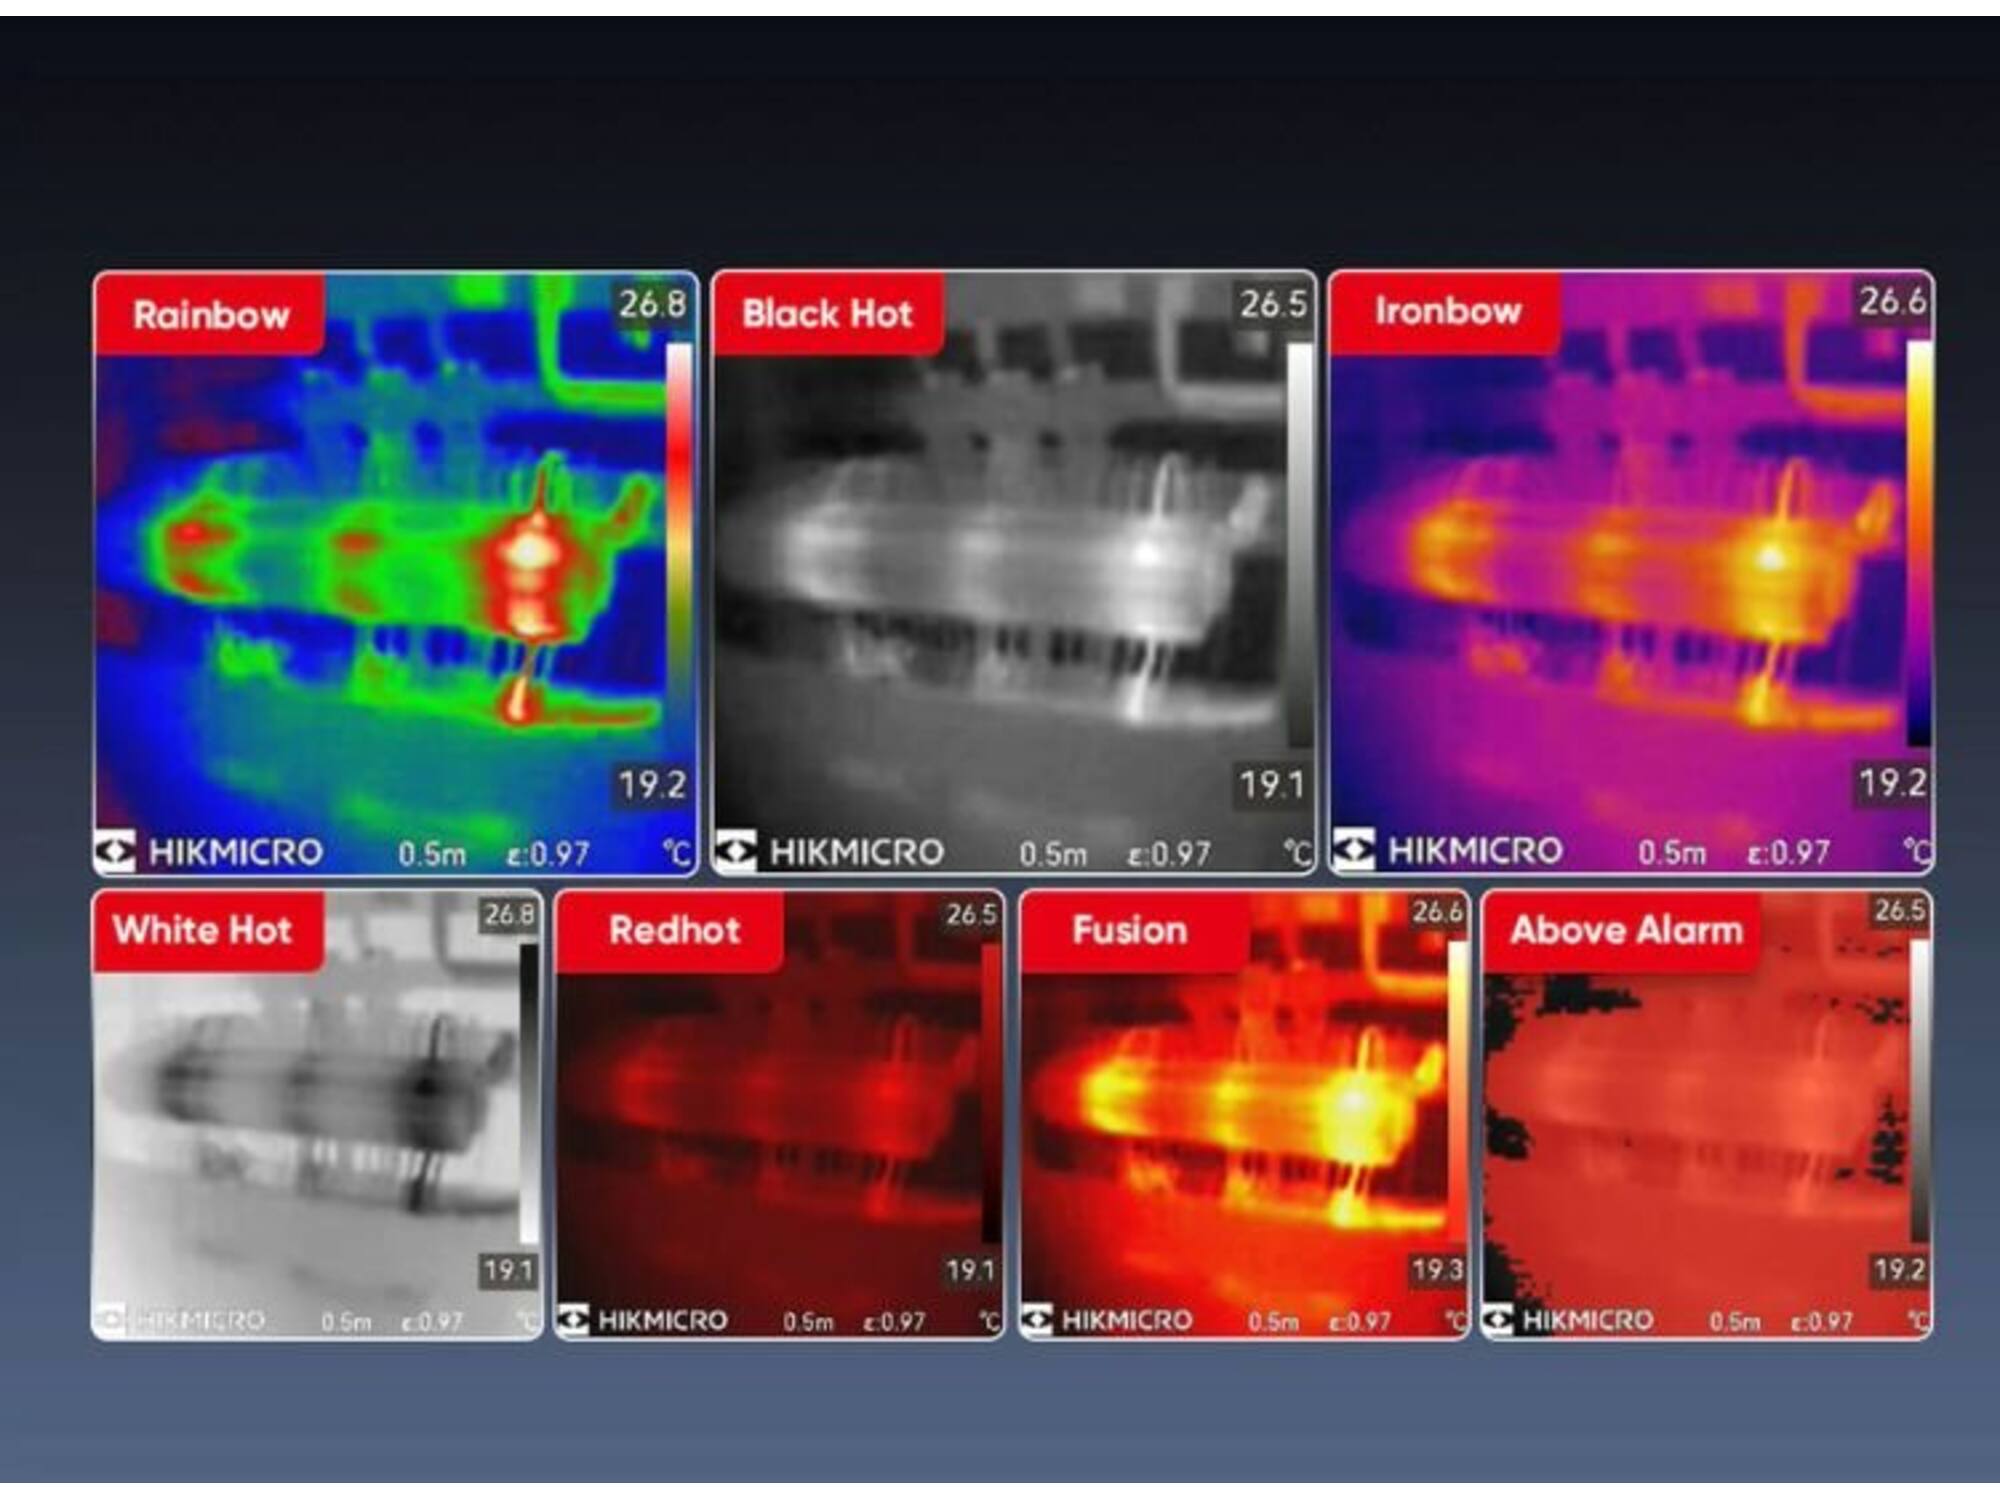Click the °C unit symbol in Ironbow image

point(1917,851)
